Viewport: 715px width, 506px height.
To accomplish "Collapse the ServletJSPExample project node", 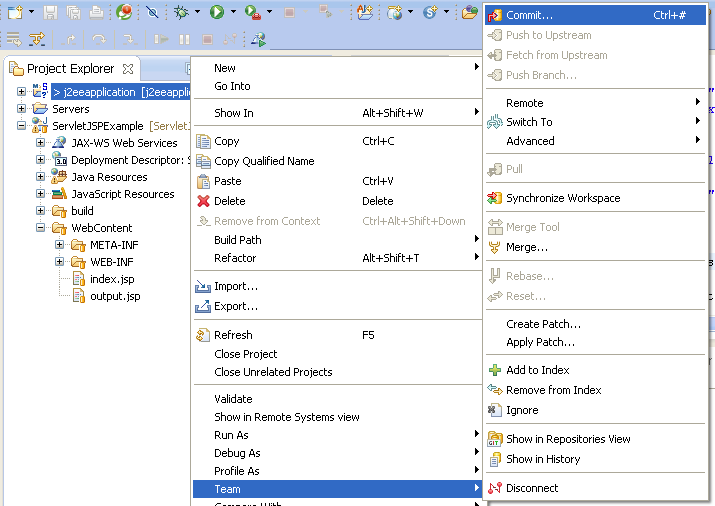I will pyautogui.click(x=21, y=125).
